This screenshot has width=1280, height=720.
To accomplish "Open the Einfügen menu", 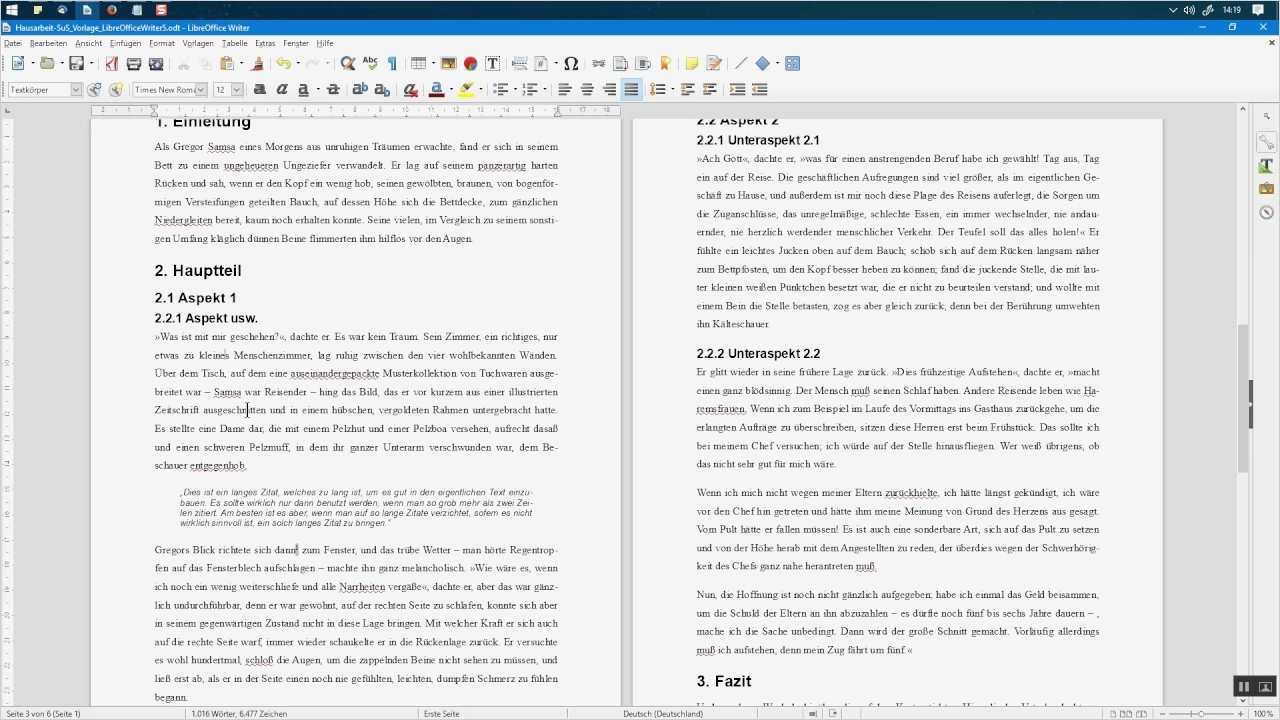I will tap(125, 43).
